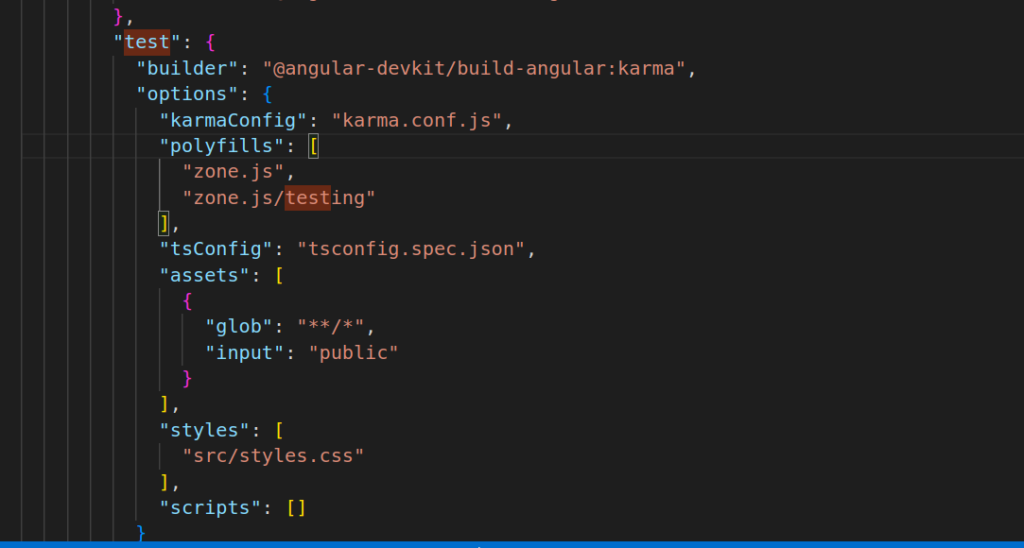Viewport: 1024px width, 548px height.
Task: Click the highlighted opening bracket after "polyfills"
Action: coord(313,146)
